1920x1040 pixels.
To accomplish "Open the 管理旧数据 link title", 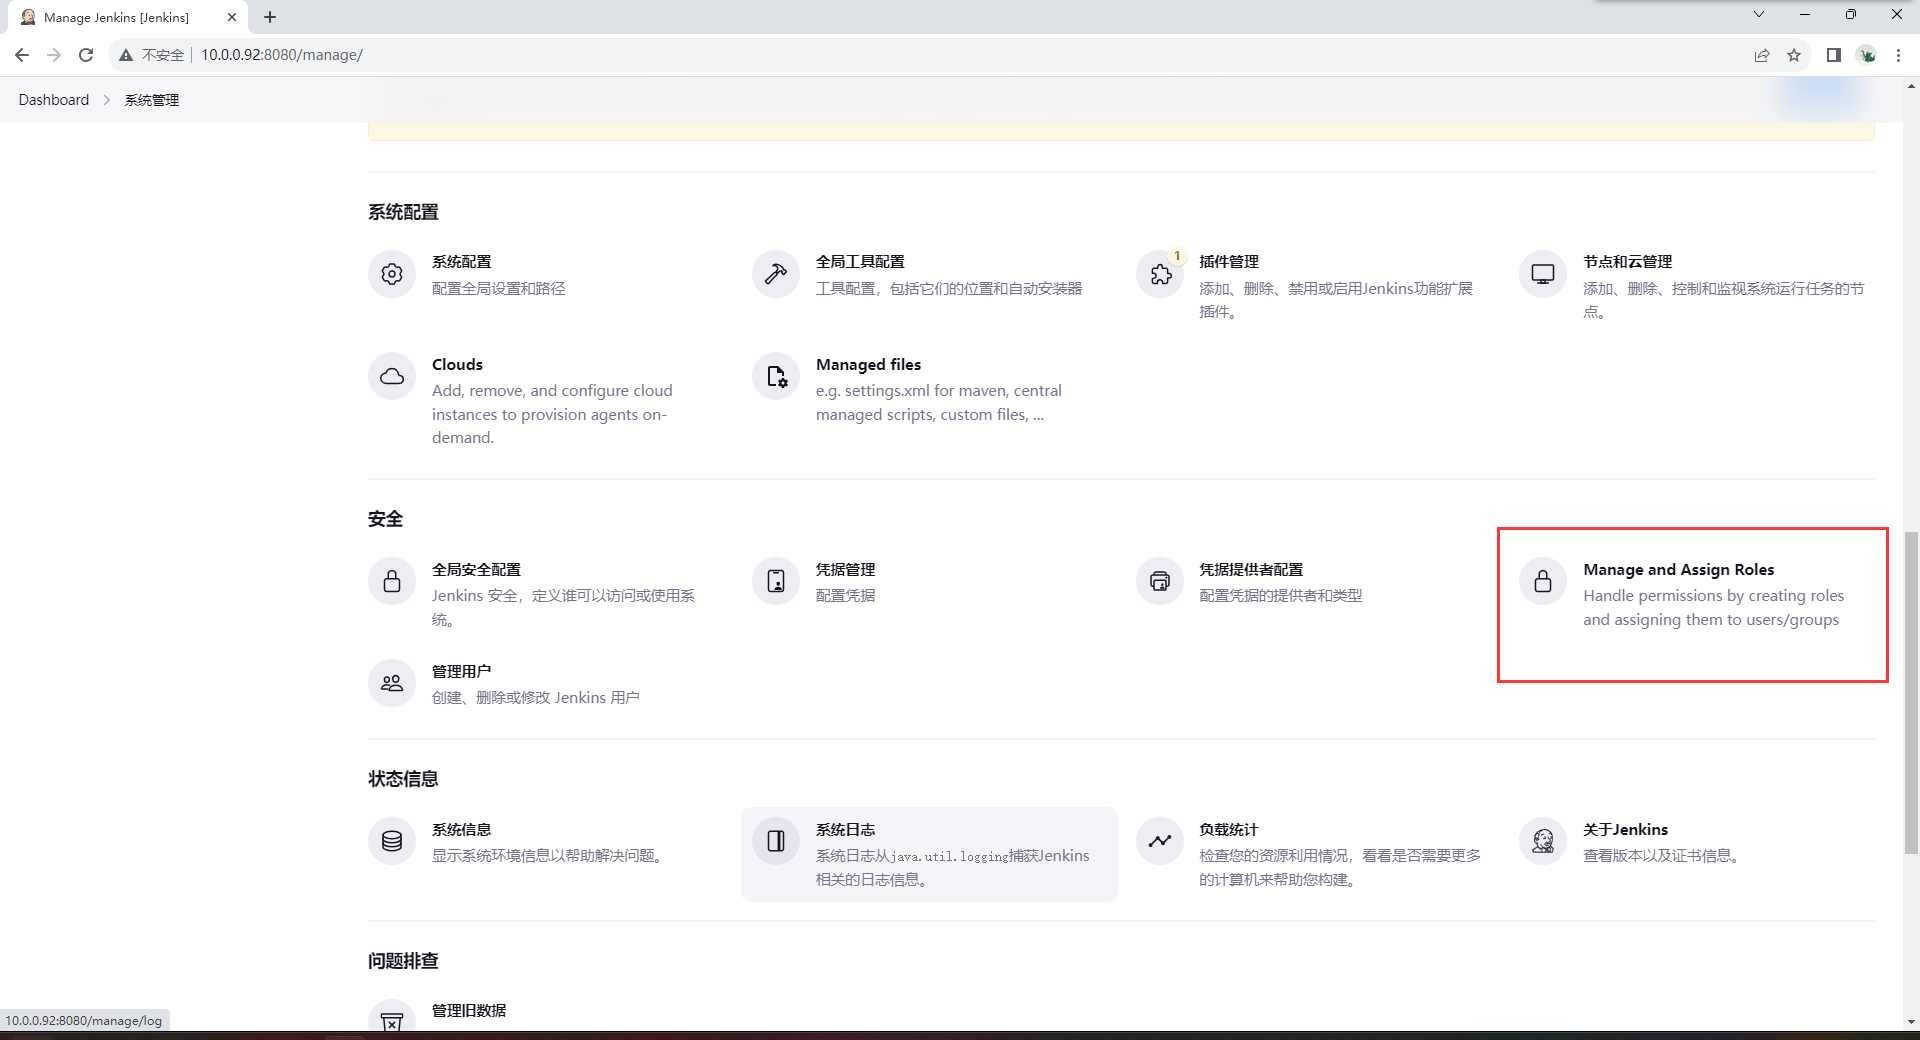I will [469, 1010].
